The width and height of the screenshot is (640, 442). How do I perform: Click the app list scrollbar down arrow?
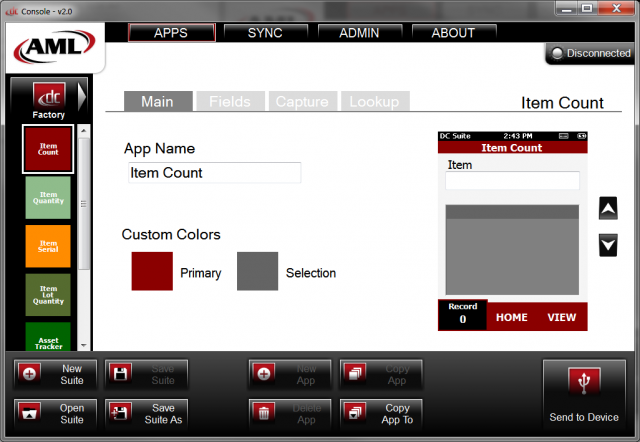pyautogui.click(x=84, y=345)
